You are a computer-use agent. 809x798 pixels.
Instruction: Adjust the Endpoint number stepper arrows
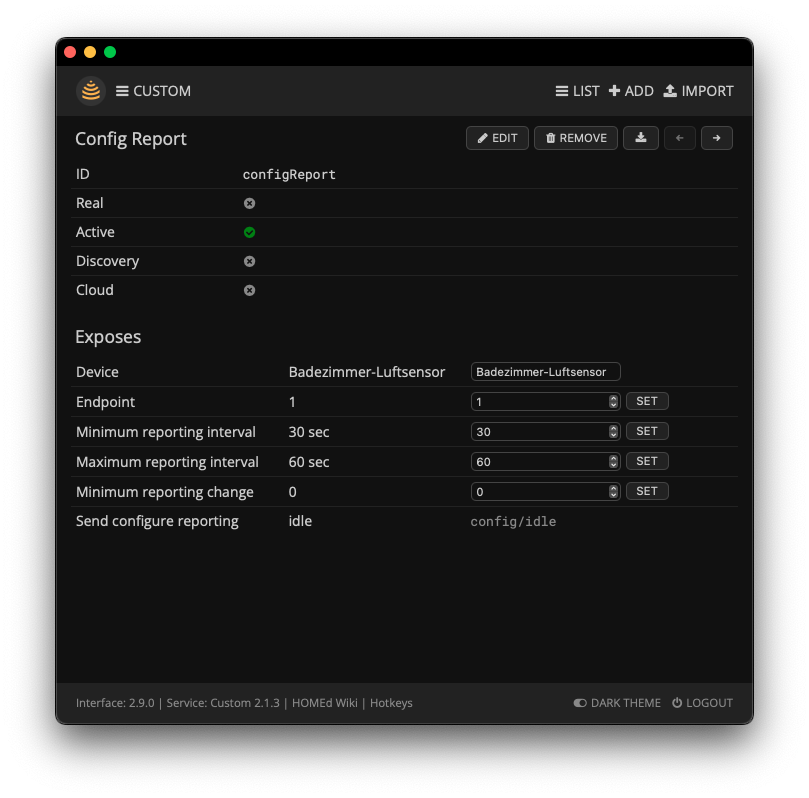click(x=614, y=402)
